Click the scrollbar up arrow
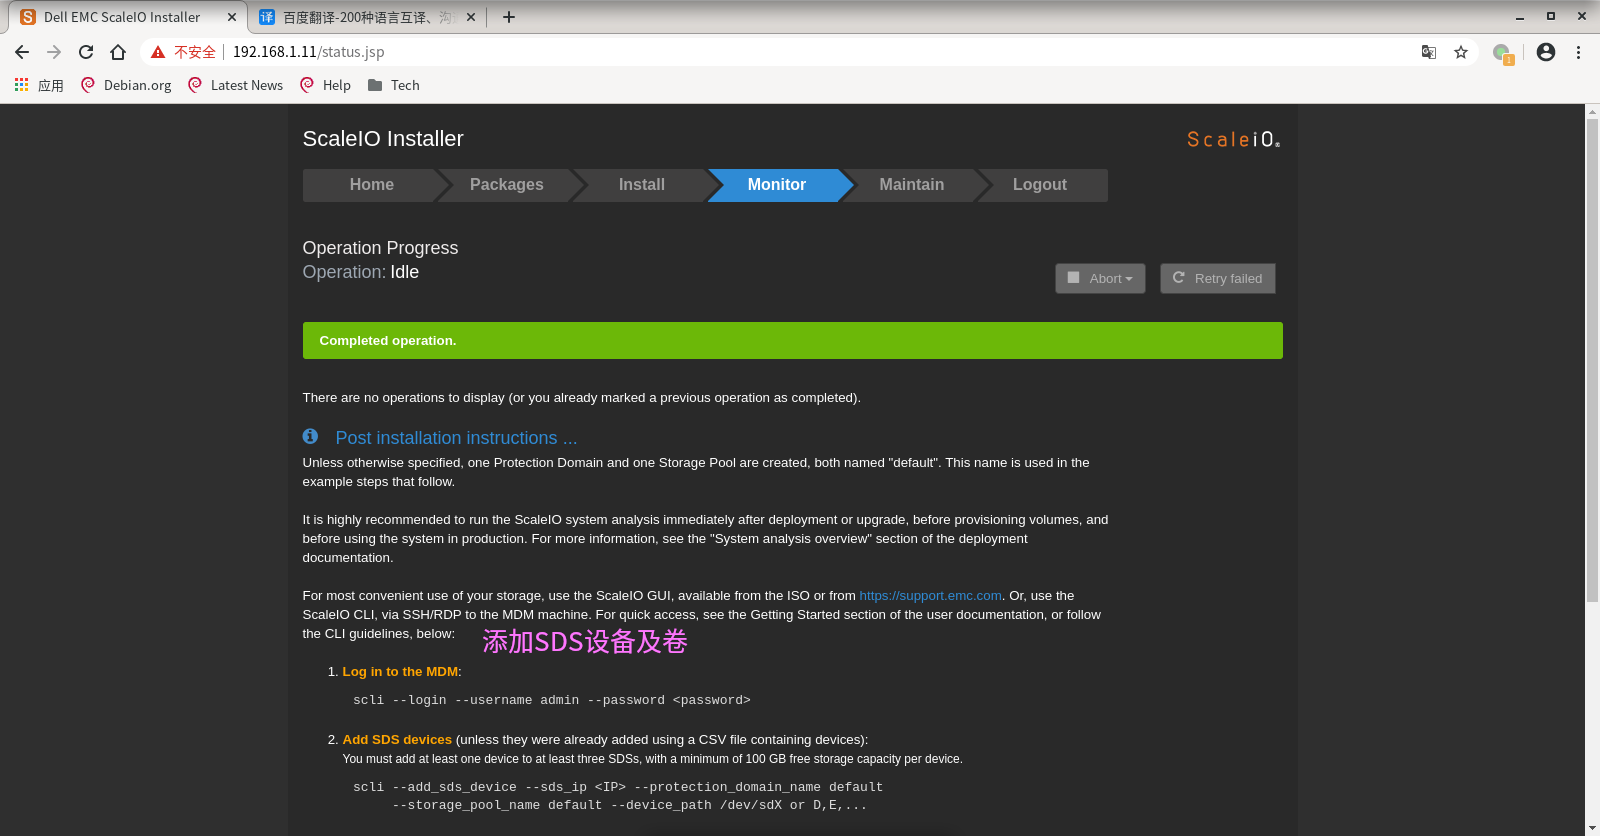1600x836 pixels. pyautogui.click(x=1592, y=111)
